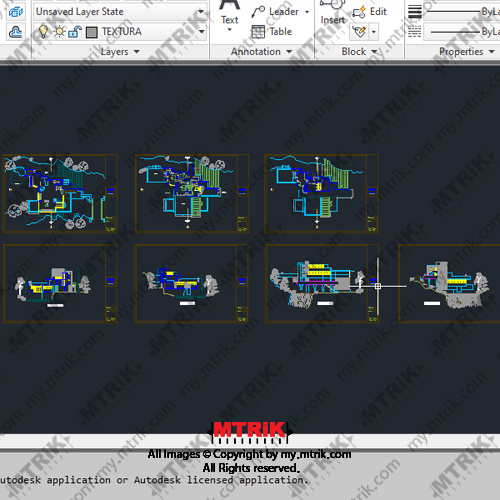Click the TEXTURA layer color swatch
500x500 pixels.
coord(92,32)
